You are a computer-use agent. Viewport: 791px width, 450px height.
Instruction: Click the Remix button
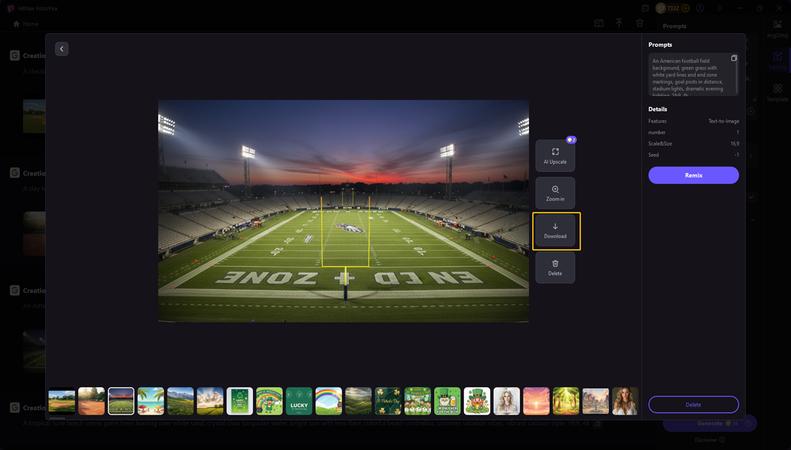click(x=693, y=175)
